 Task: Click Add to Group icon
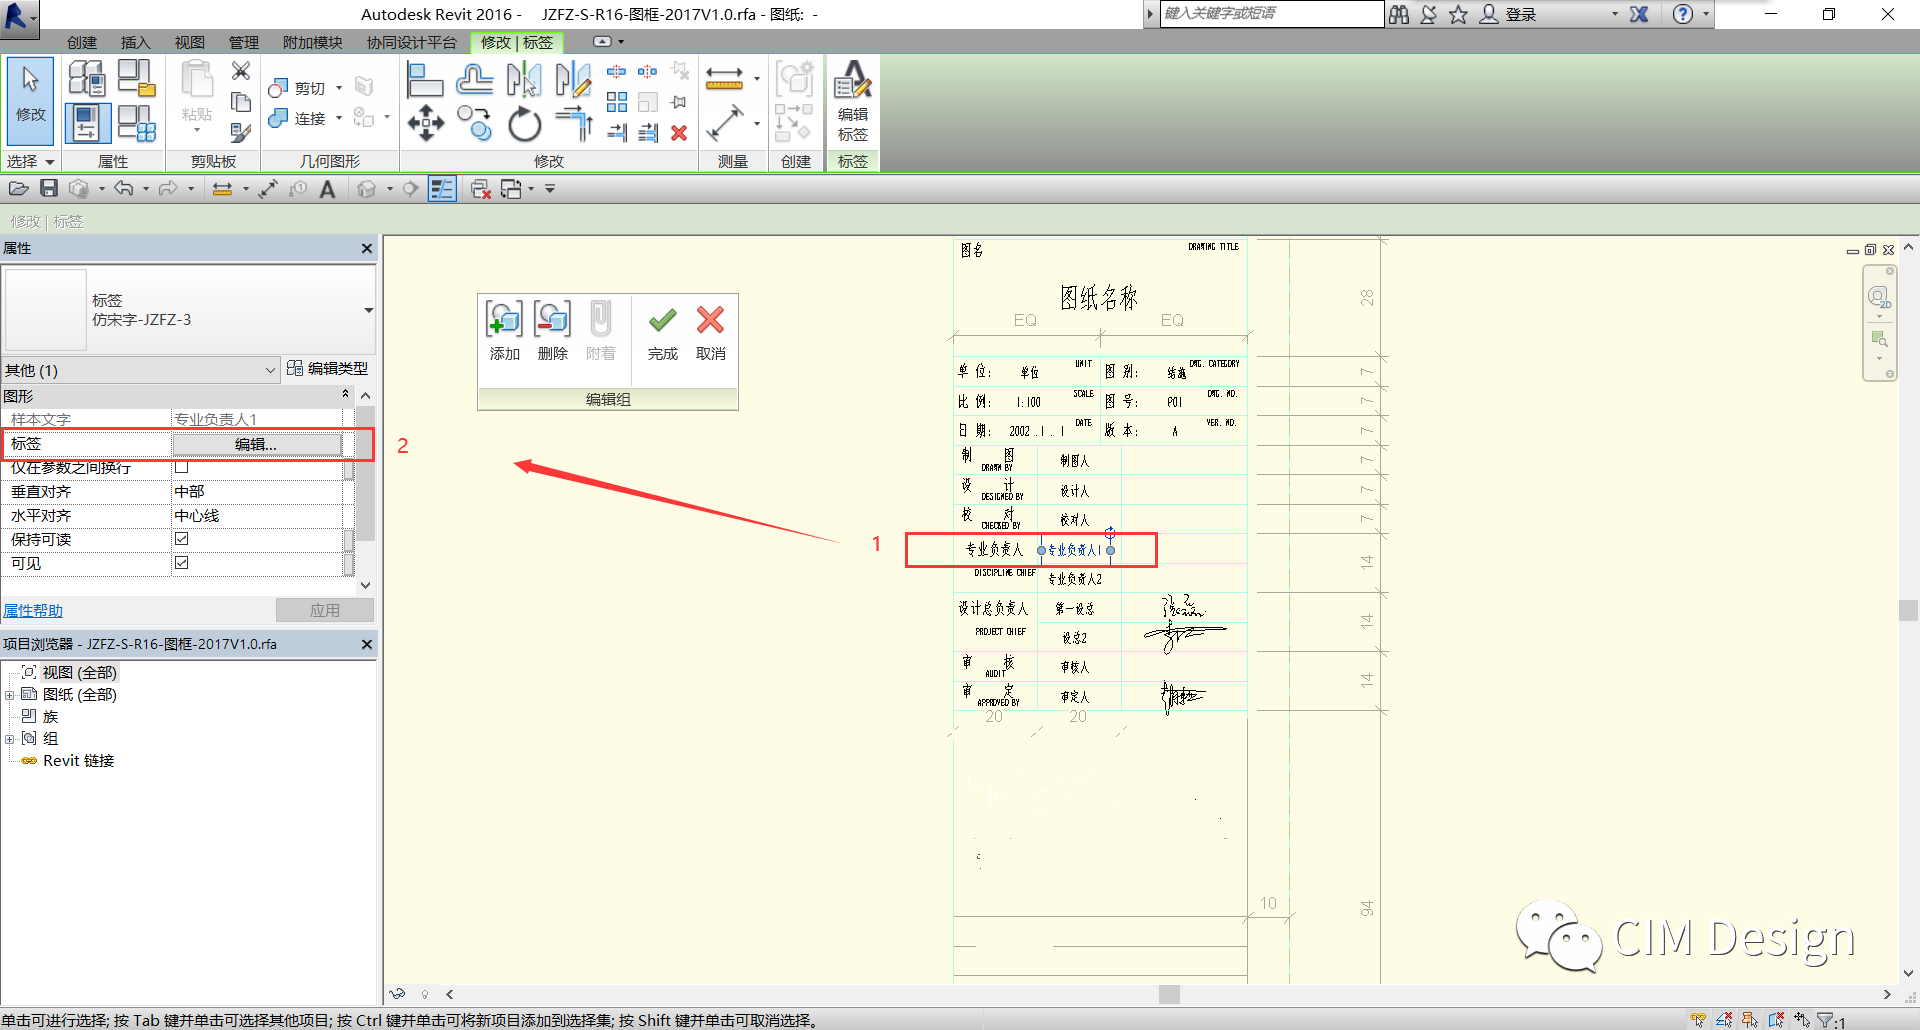pyautogui.click(x=504, y=332)
